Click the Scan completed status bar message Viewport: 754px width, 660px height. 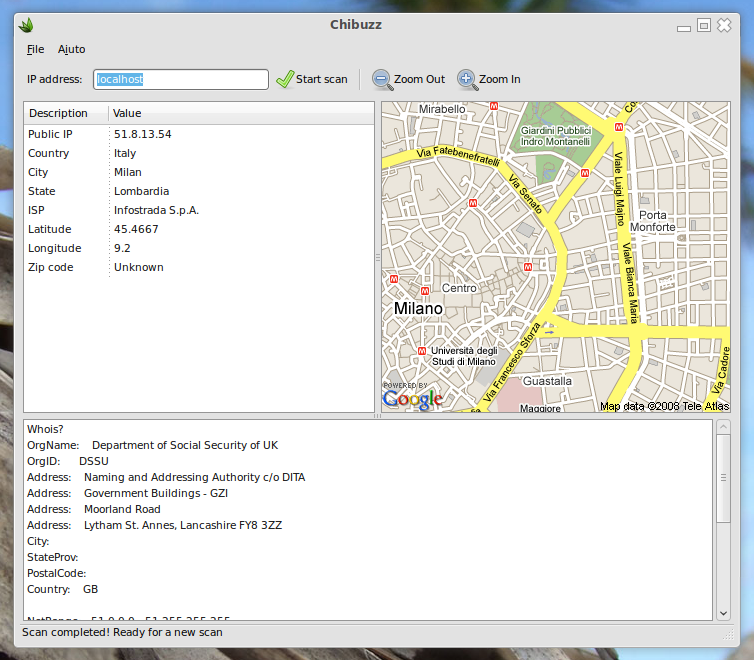click(x=122, y=632)
